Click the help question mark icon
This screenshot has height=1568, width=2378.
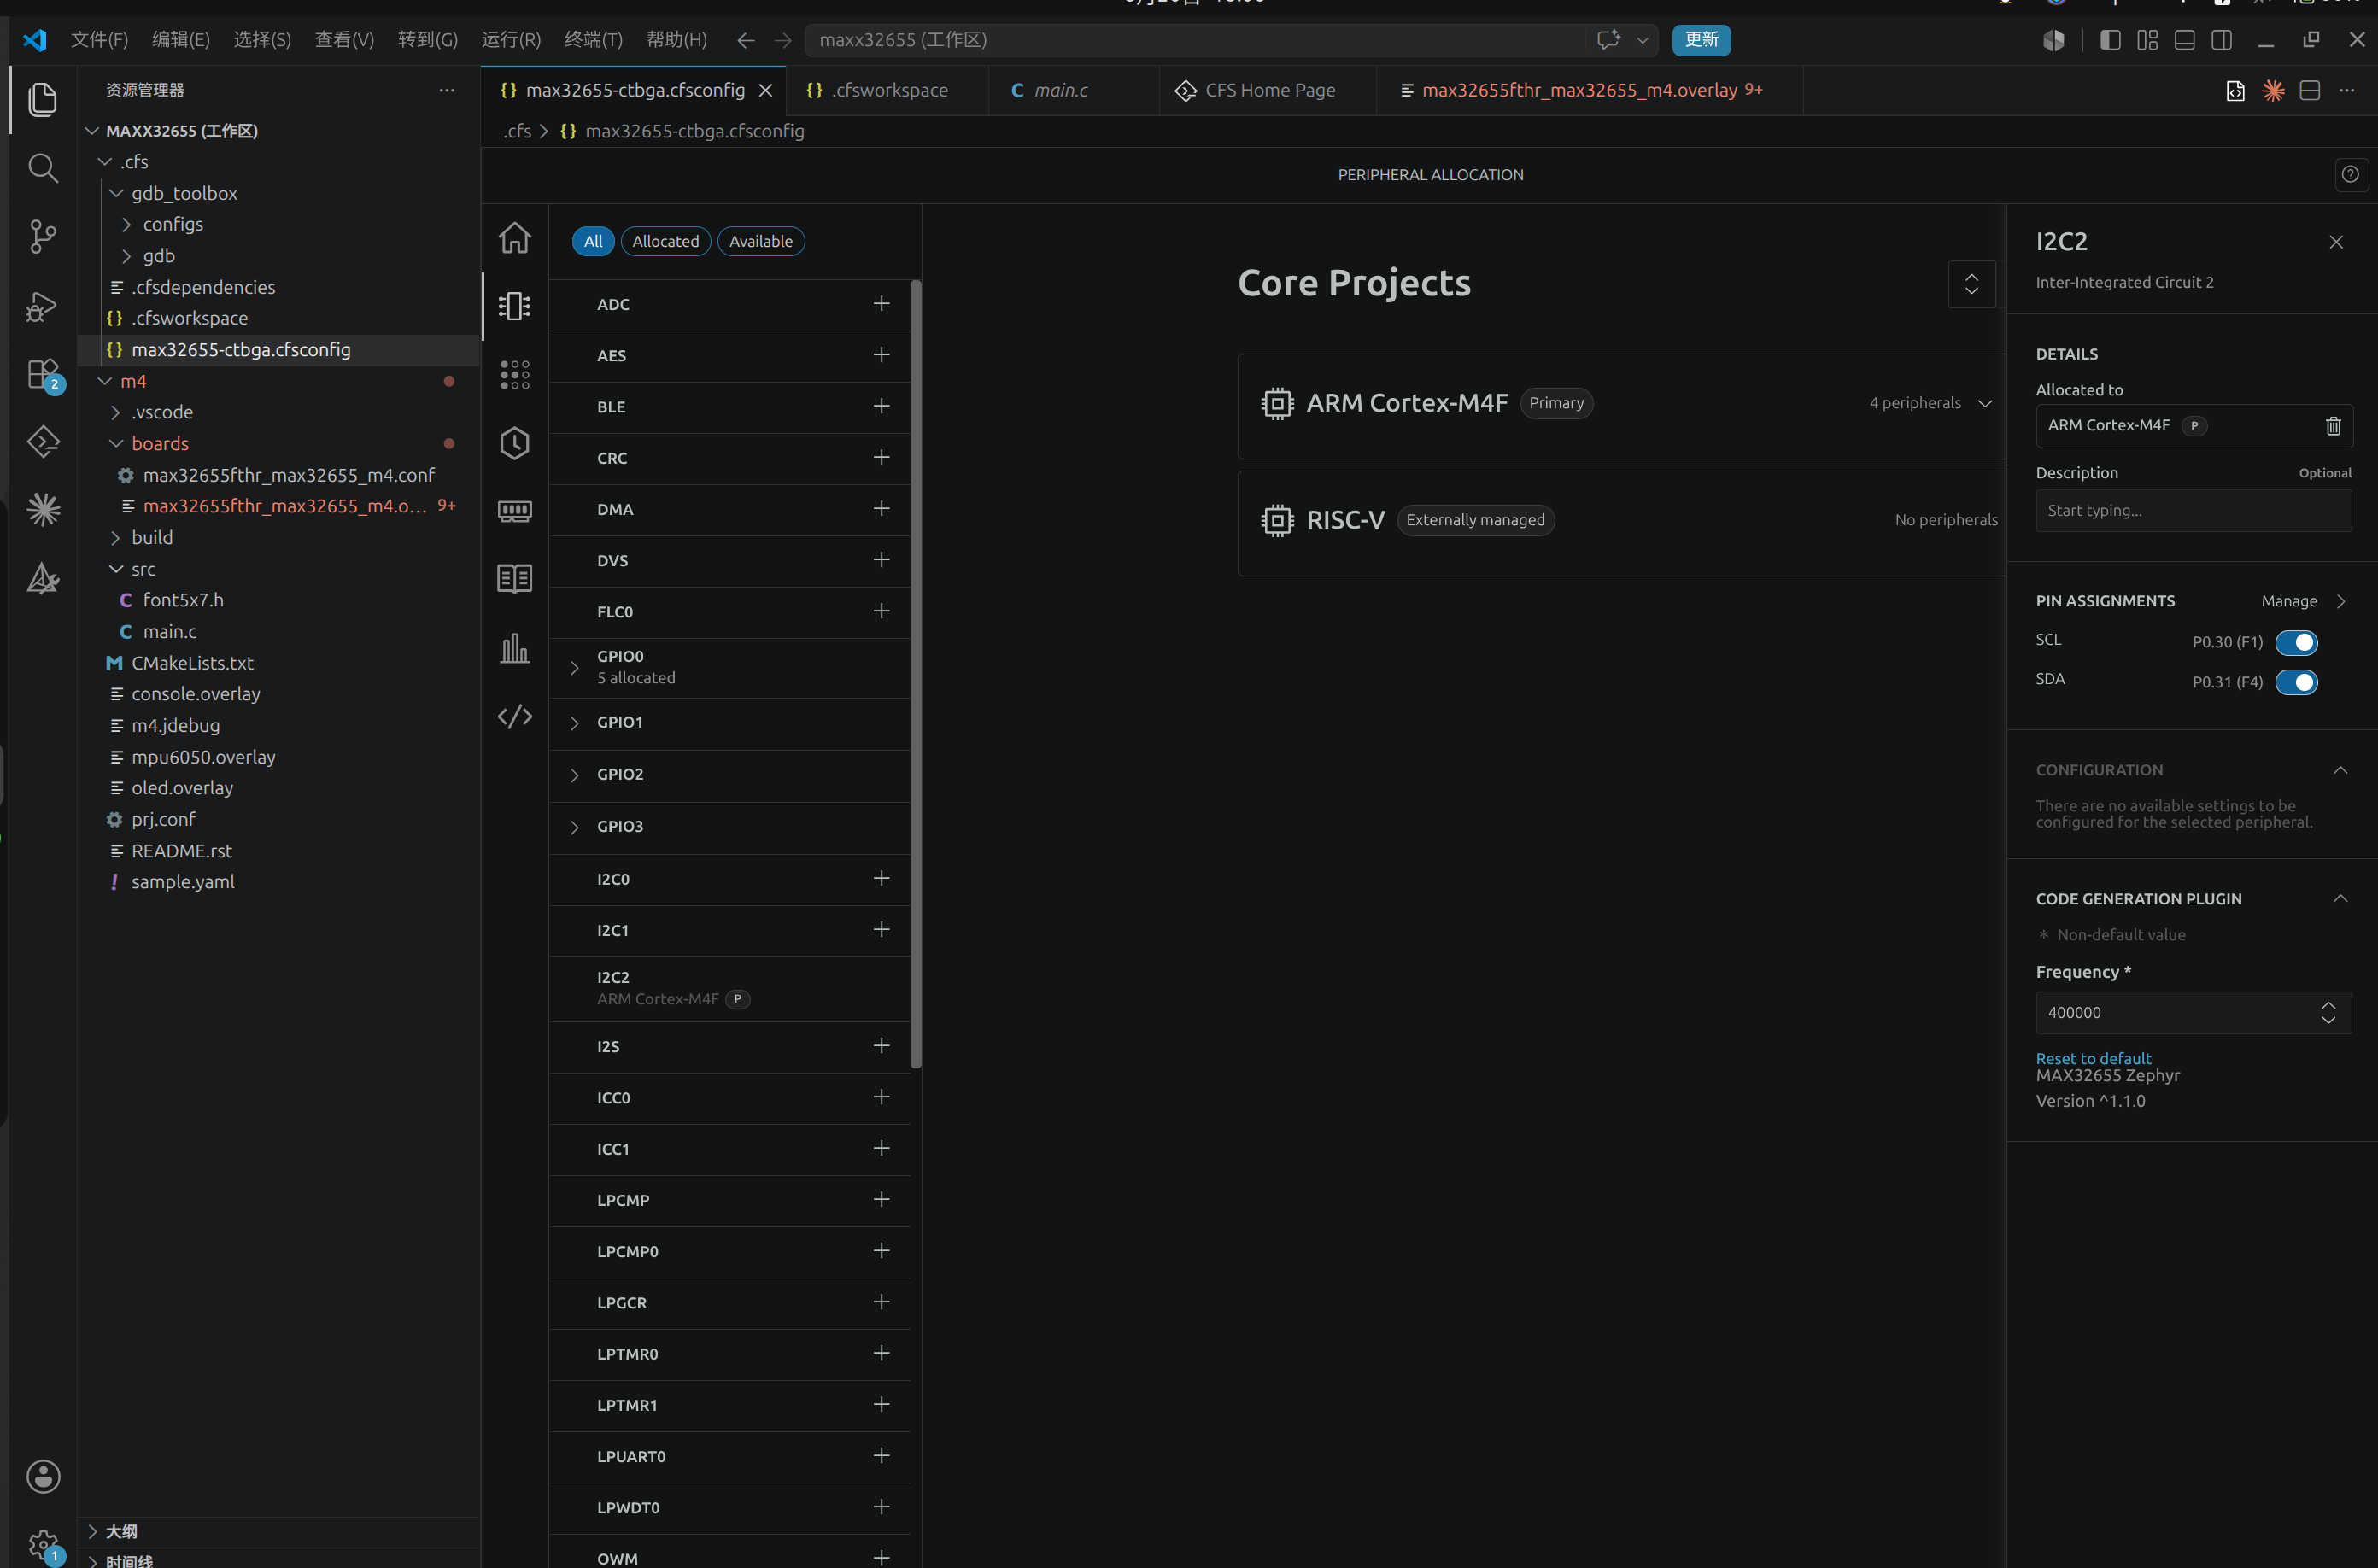coord(2350,175)
